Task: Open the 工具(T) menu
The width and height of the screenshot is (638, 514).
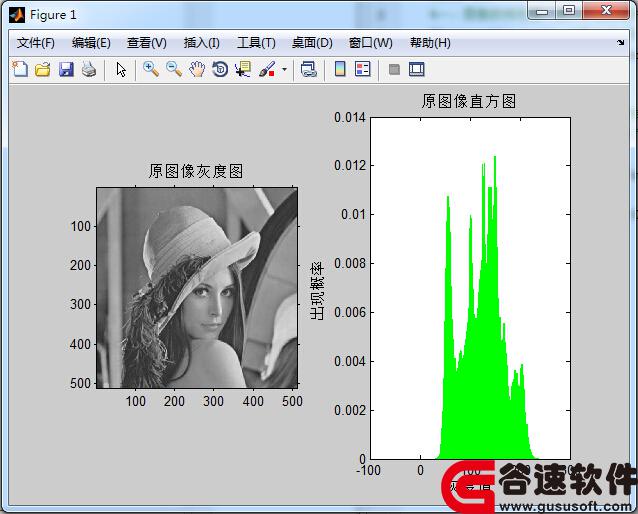Action: click(256, 43)
